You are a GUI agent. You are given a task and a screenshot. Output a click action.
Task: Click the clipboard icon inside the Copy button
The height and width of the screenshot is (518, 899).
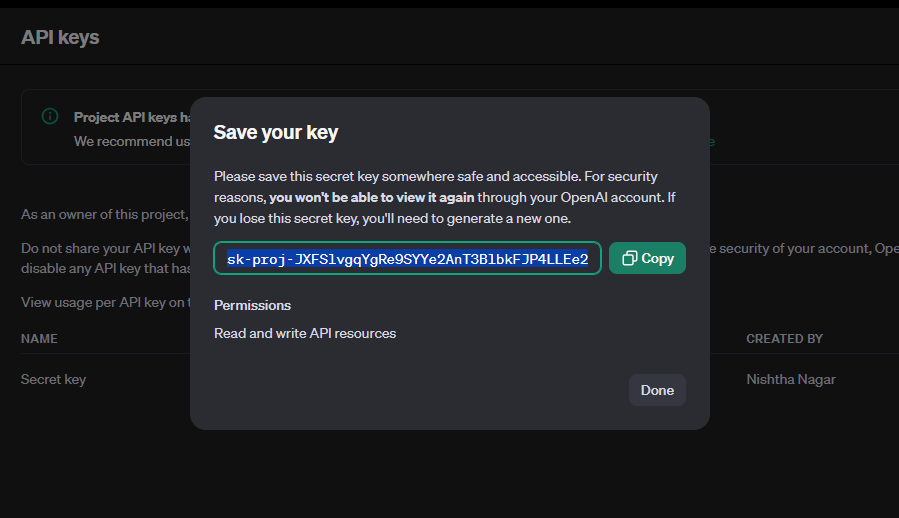[630, 258]
